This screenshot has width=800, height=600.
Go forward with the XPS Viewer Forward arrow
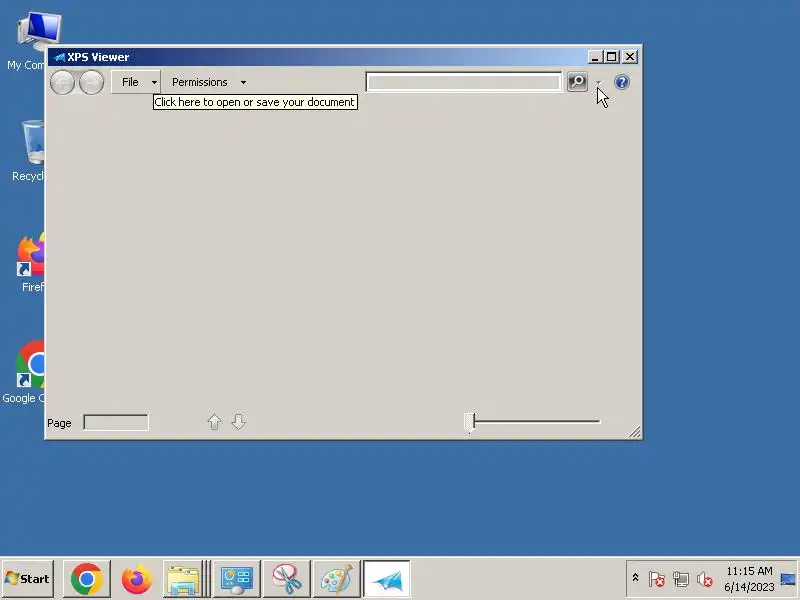[92, 82]
